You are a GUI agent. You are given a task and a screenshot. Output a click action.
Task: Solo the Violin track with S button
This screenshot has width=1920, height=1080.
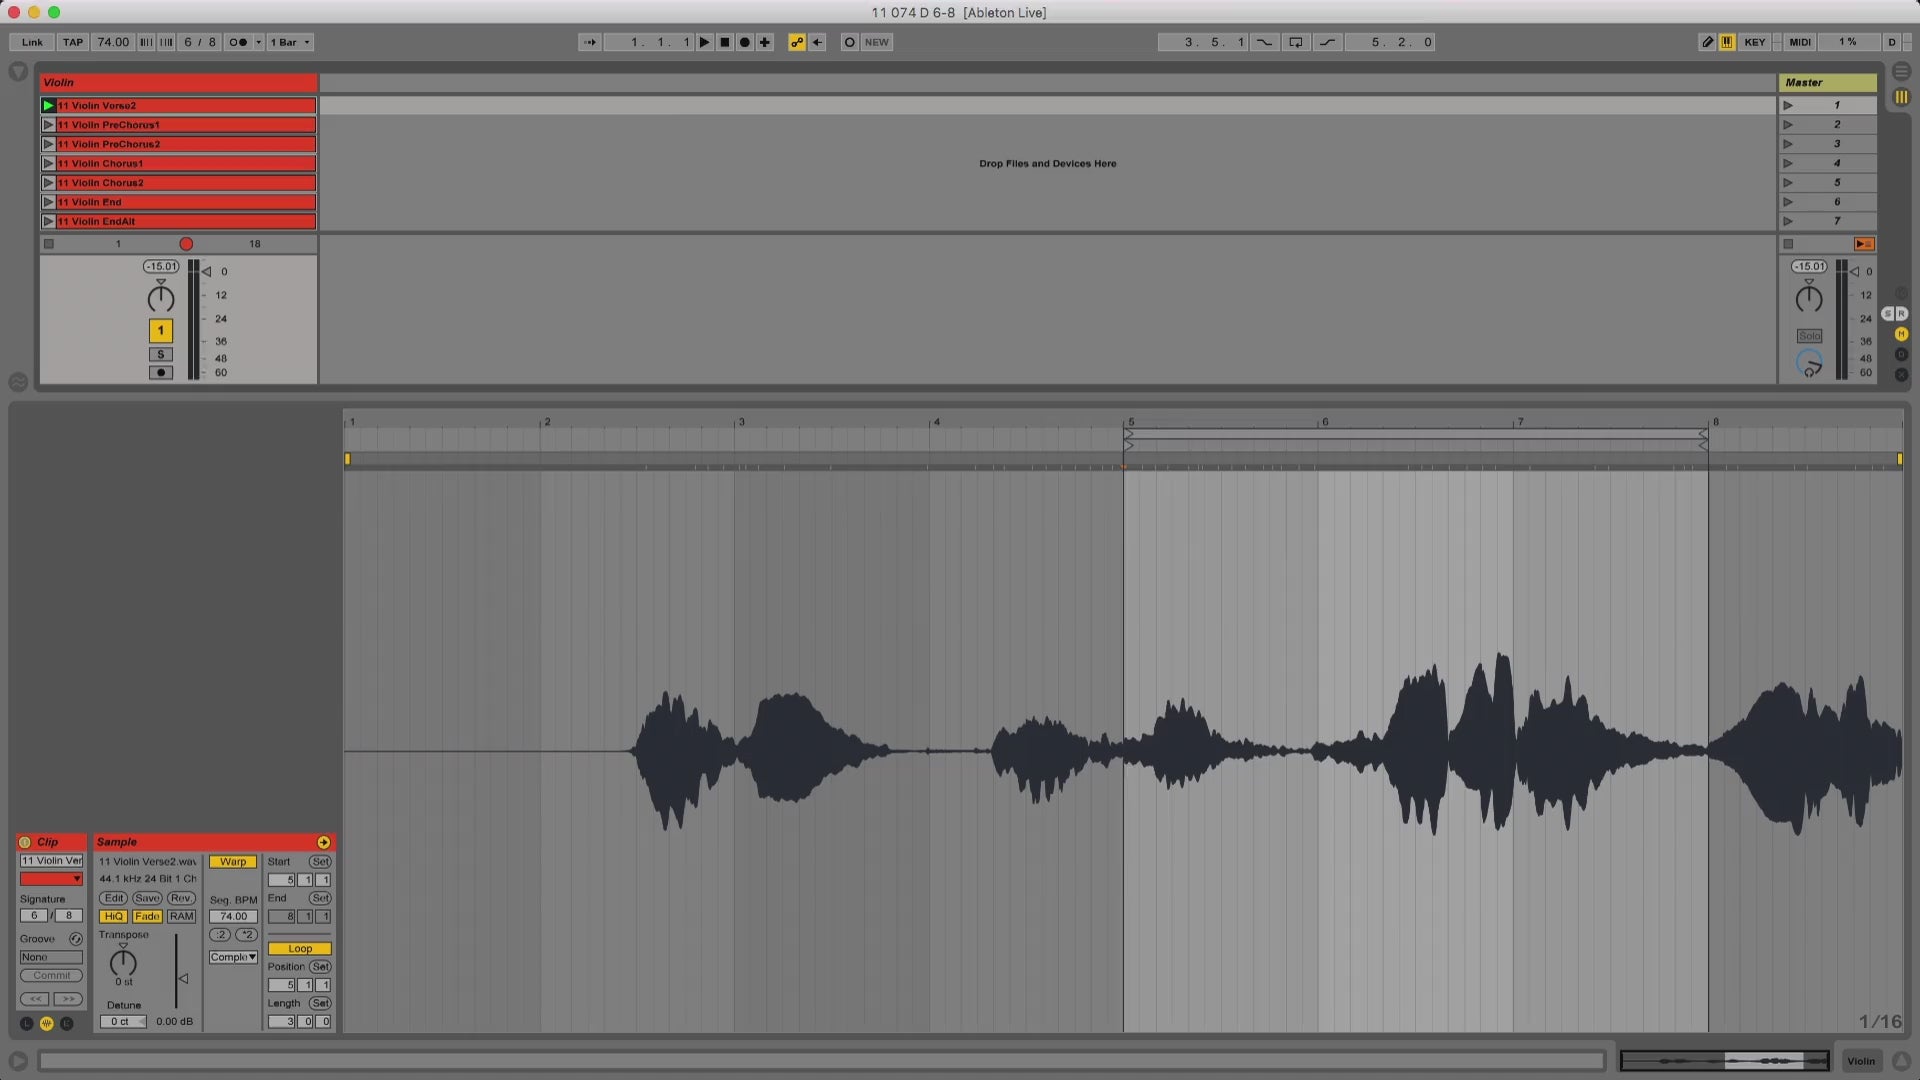[160, 354]
